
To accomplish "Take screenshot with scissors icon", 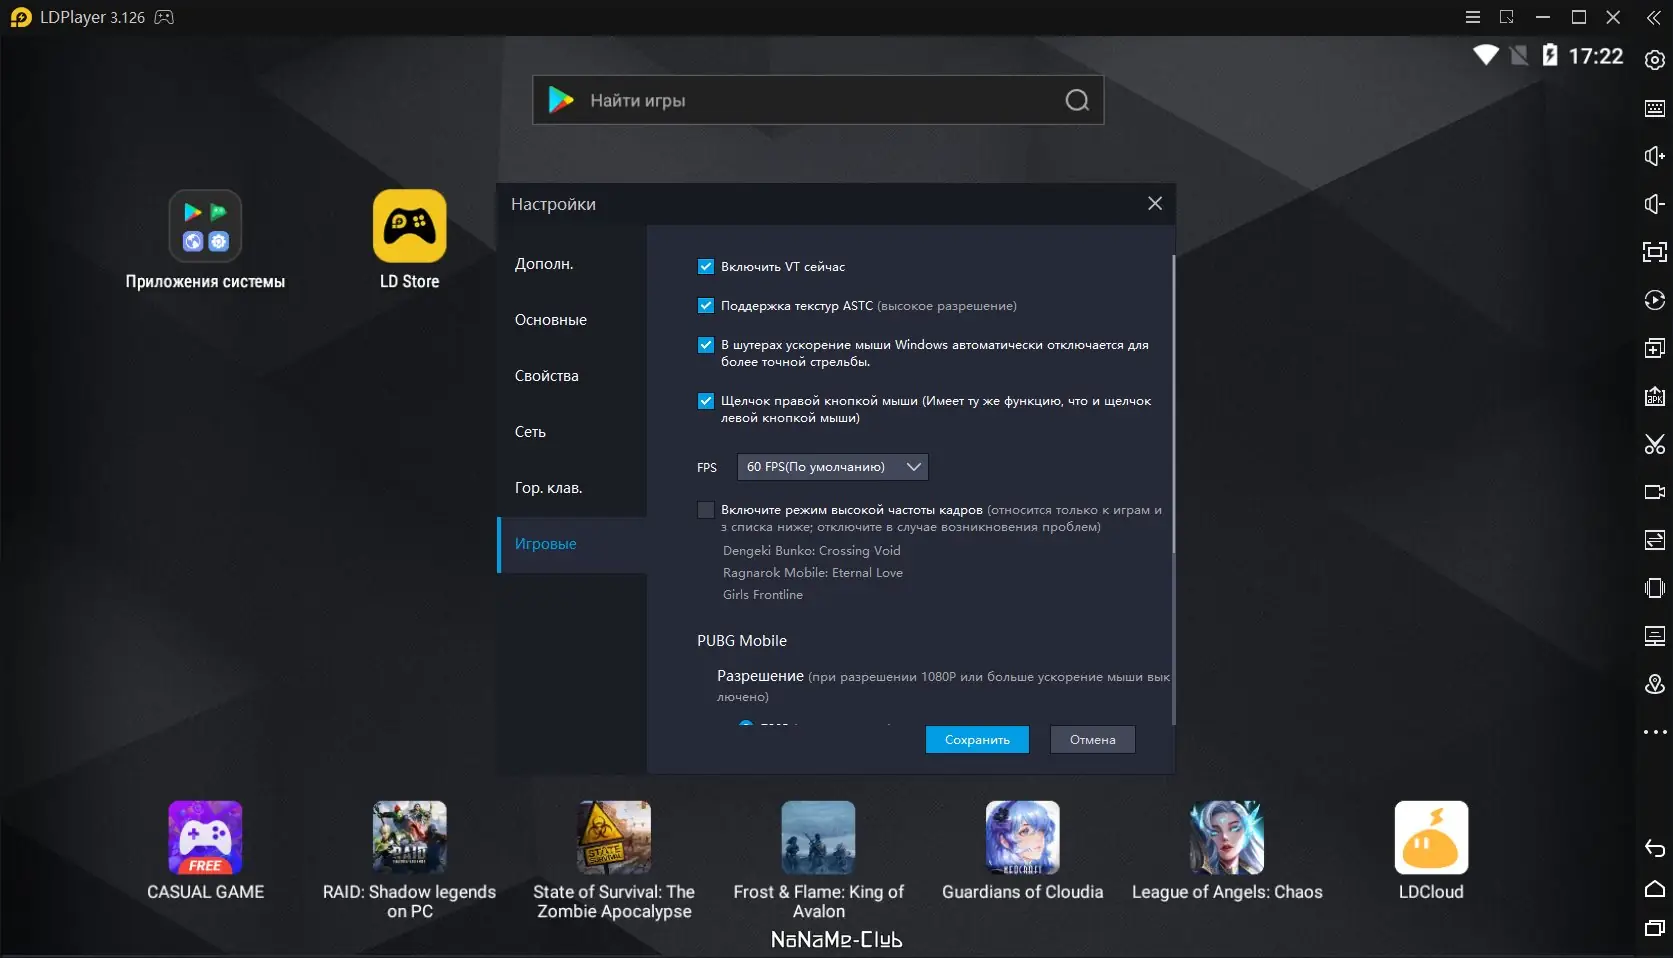I will (x=1655, y=444).
